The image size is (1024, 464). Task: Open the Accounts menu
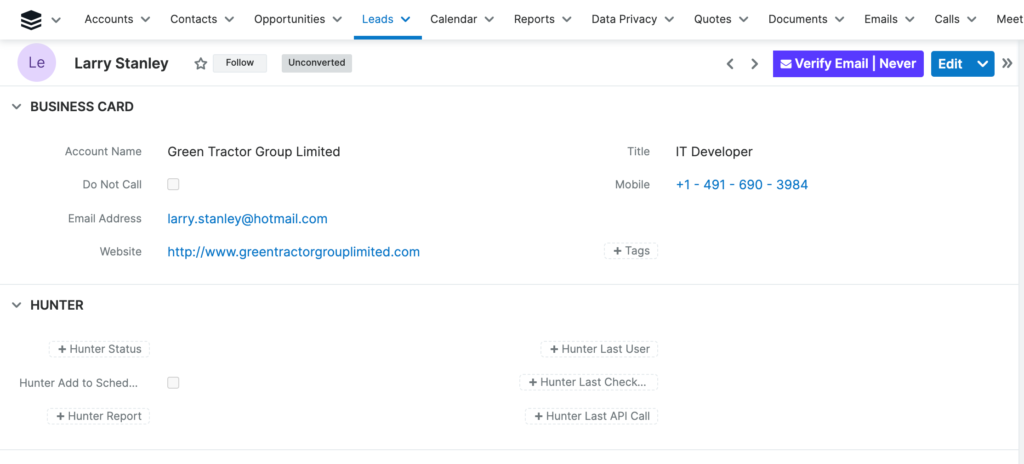117,19
